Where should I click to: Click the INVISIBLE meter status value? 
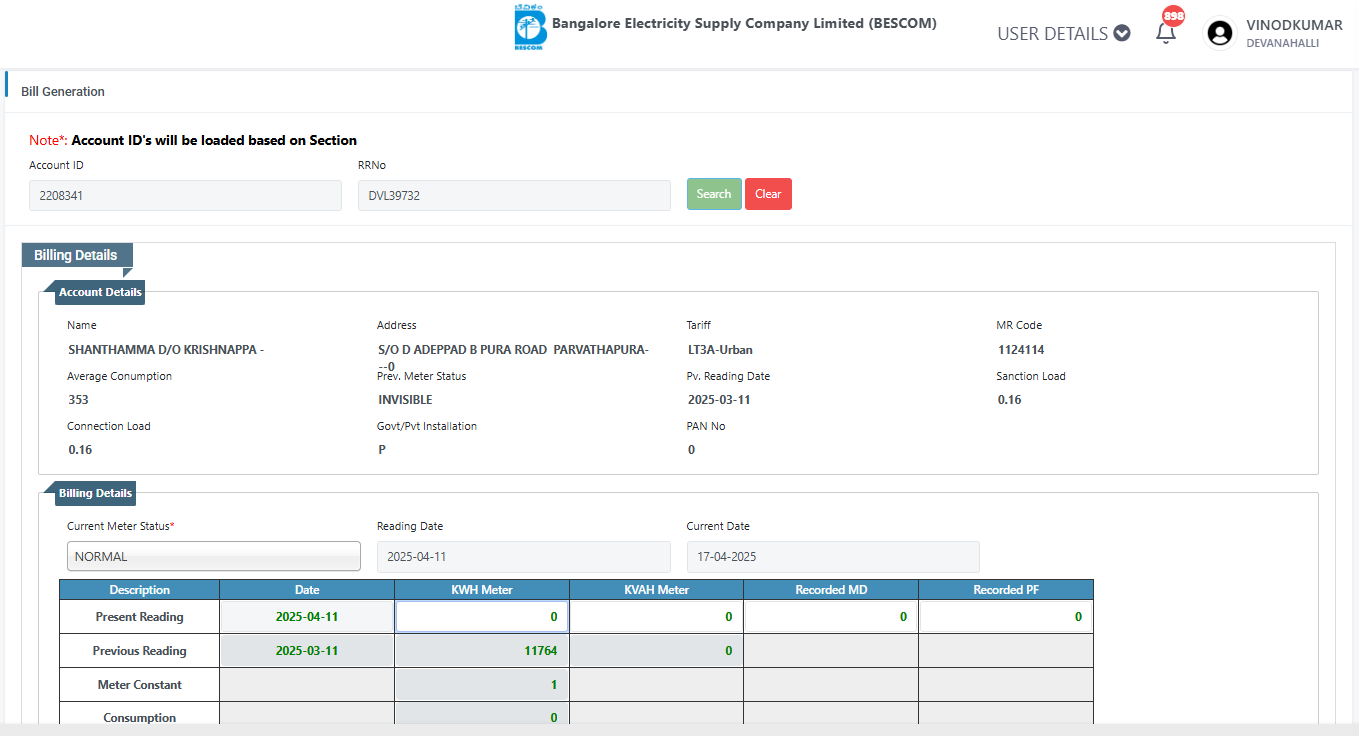click(405, 400)
